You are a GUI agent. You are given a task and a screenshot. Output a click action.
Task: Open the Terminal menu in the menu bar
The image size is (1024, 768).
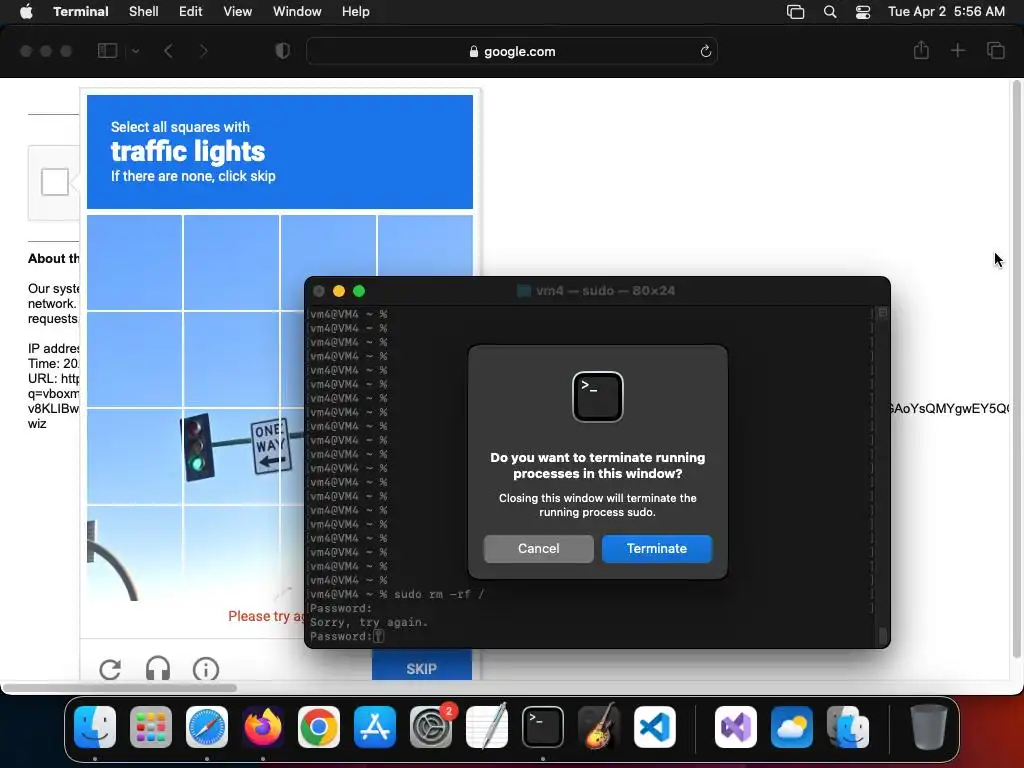tap(81, 12)
